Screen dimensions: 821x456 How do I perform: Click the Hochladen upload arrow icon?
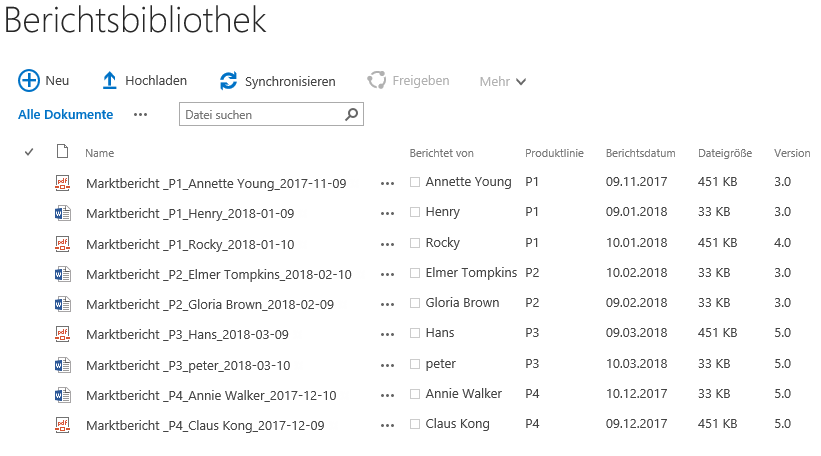pos(109,81)
